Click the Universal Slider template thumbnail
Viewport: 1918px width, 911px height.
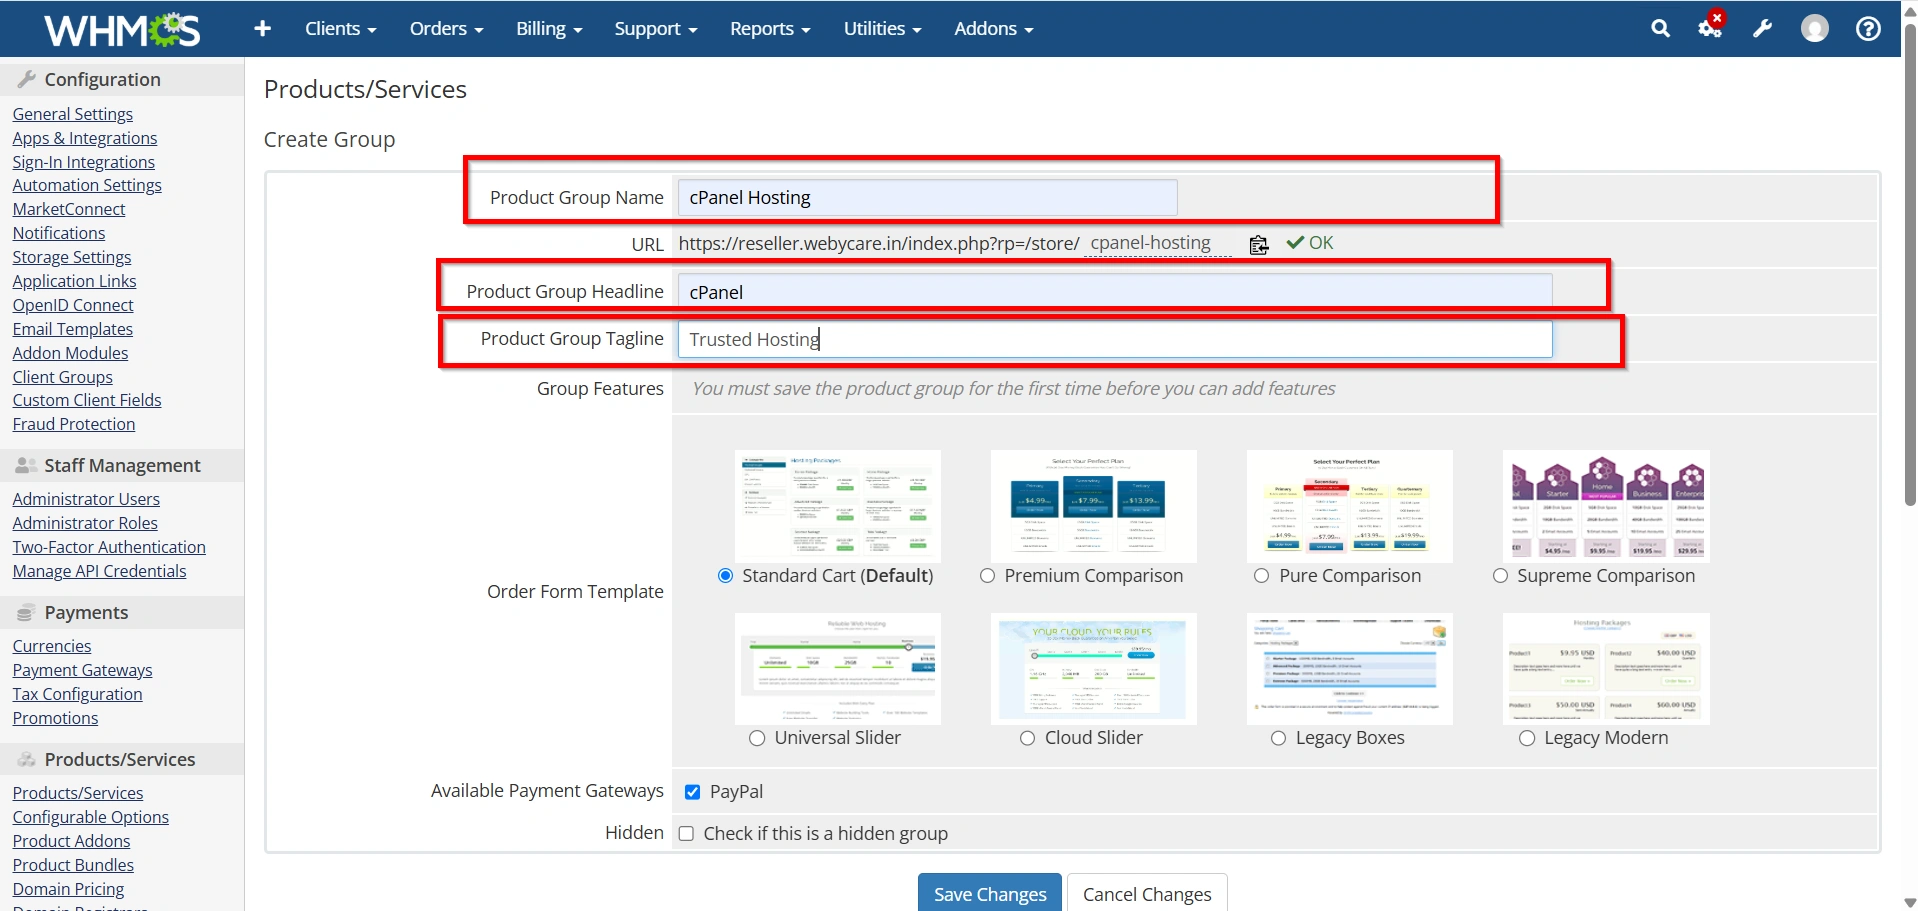point(838,668)
